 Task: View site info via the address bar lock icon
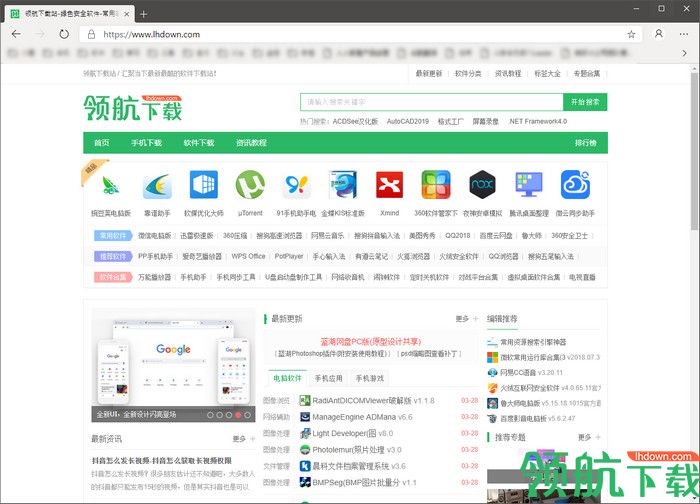click(x=91, y=34)
